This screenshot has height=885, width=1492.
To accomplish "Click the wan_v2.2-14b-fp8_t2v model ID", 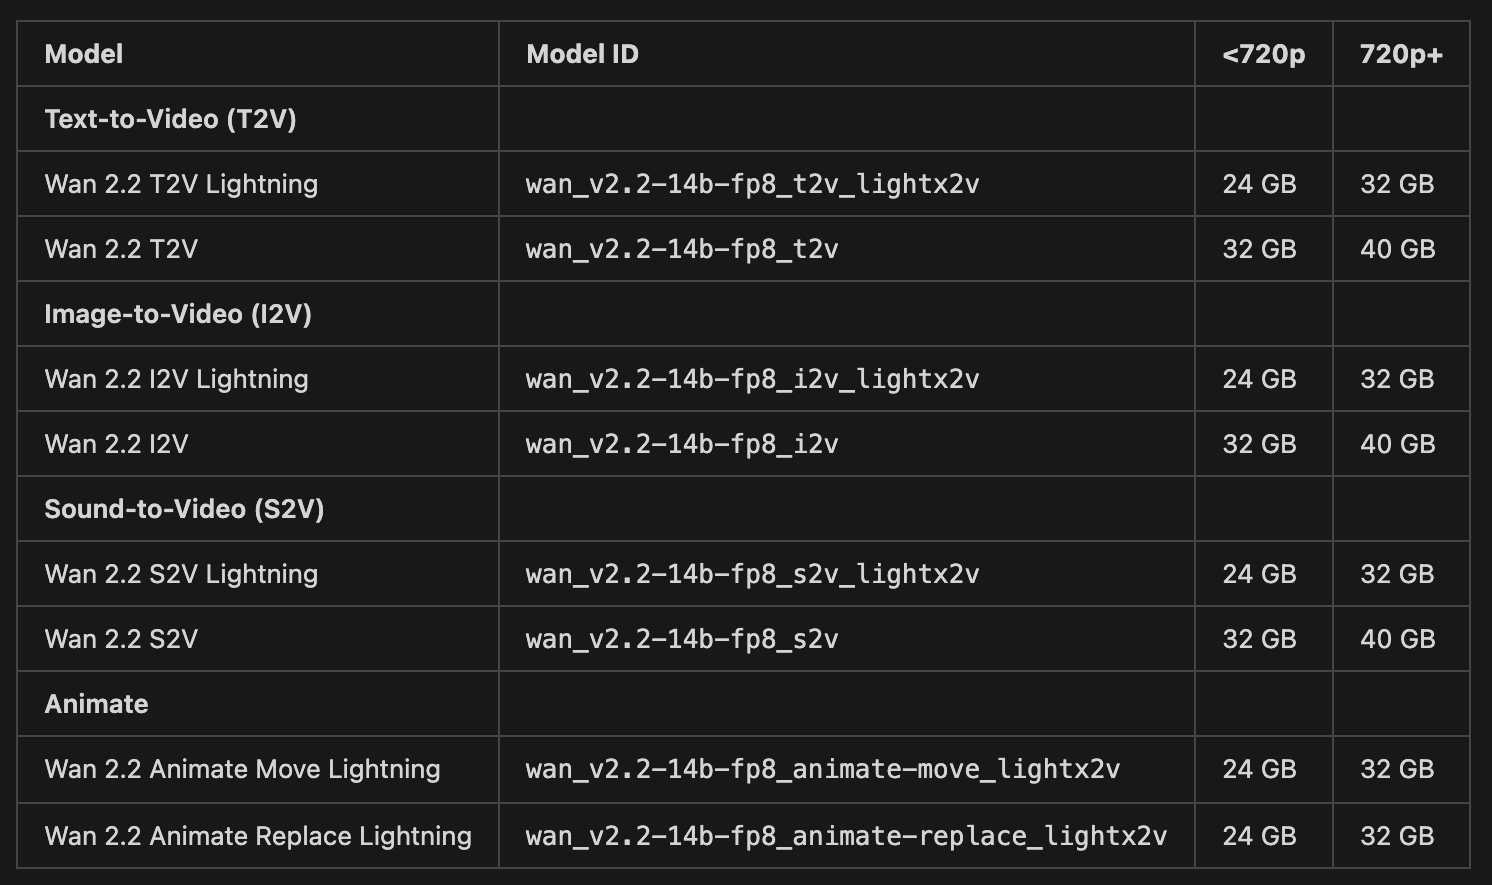I will pos(682,249).
